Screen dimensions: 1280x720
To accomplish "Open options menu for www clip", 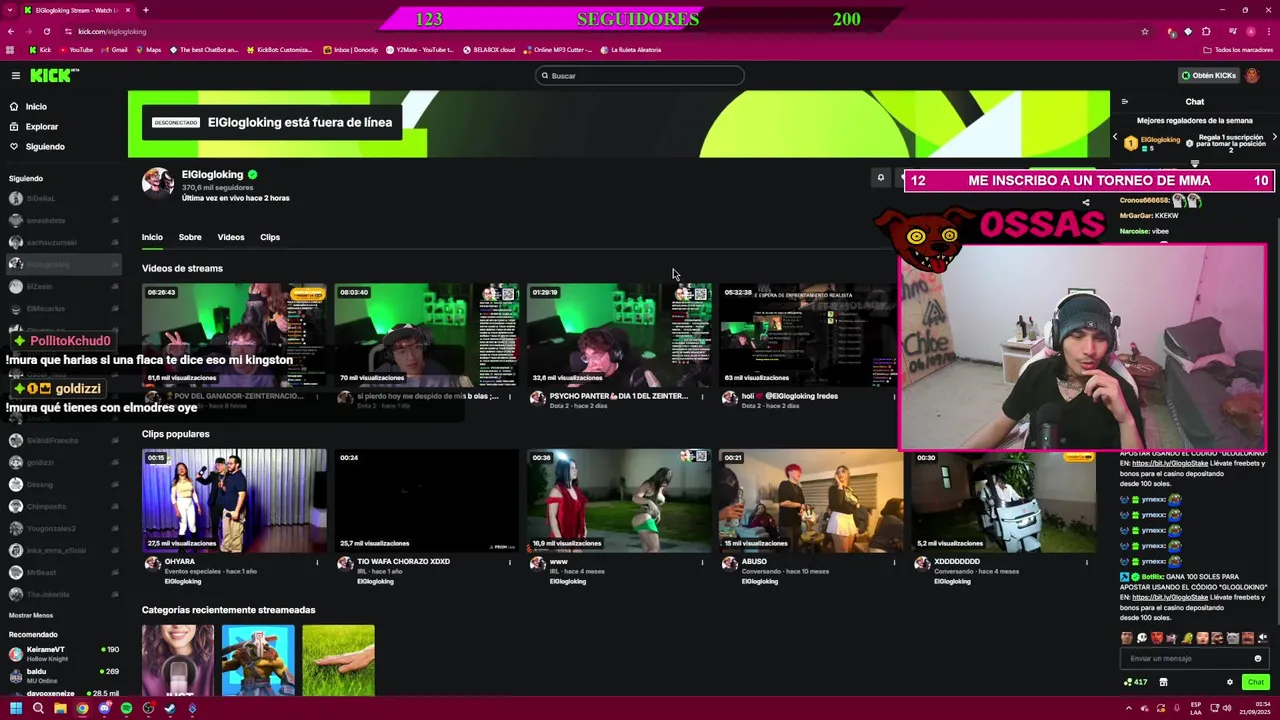I will pos(702,562).
